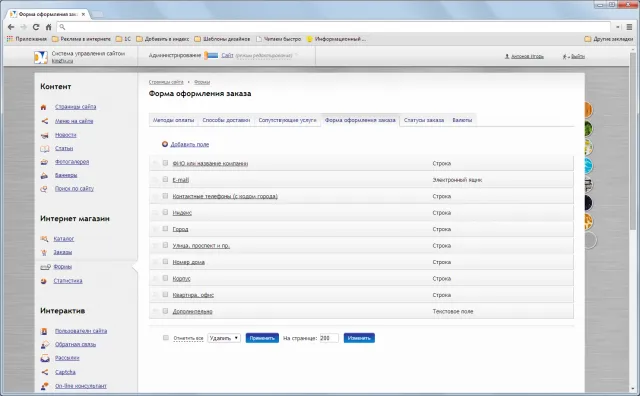Viewport: 640px width, 396px height.
Task: Open the Другие закладки folder
Action: tap(609, 39)
